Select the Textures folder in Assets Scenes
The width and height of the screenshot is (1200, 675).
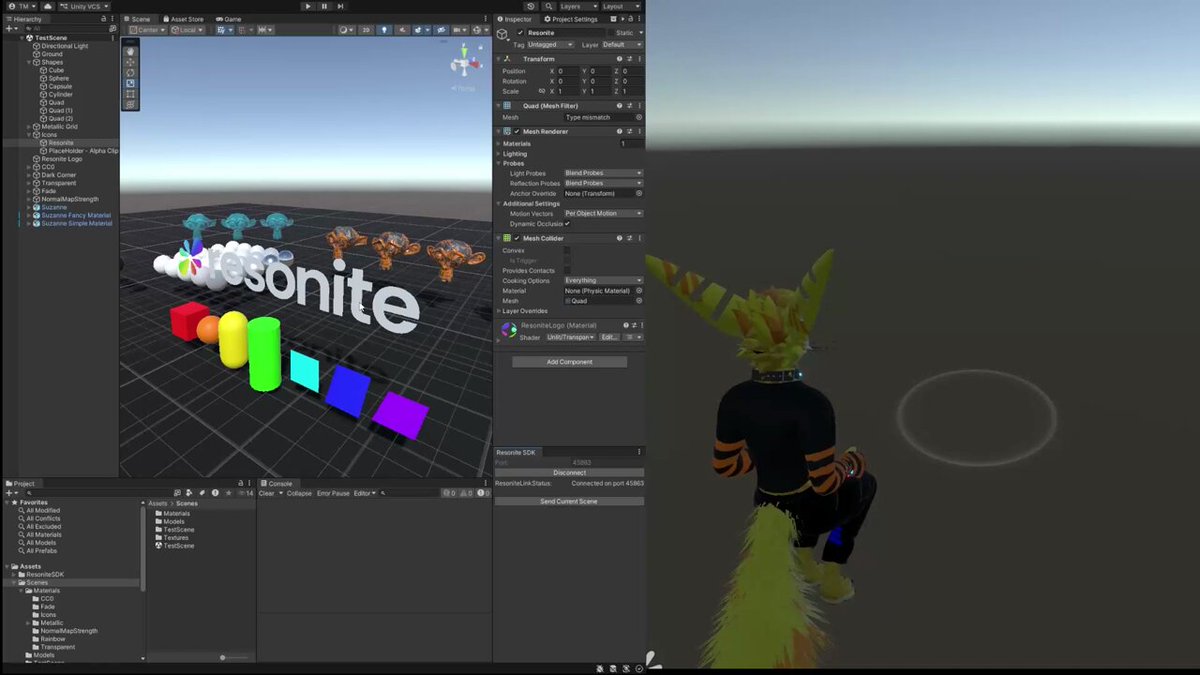pos(175,538)
